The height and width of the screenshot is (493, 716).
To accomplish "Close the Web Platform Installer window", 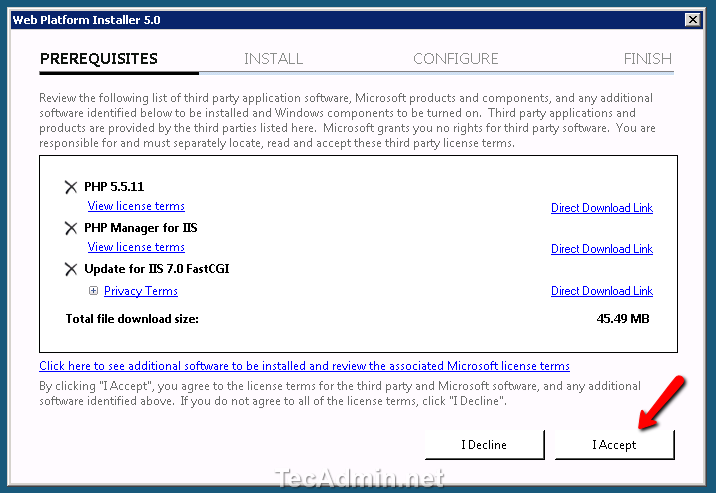I will (692, 20).
